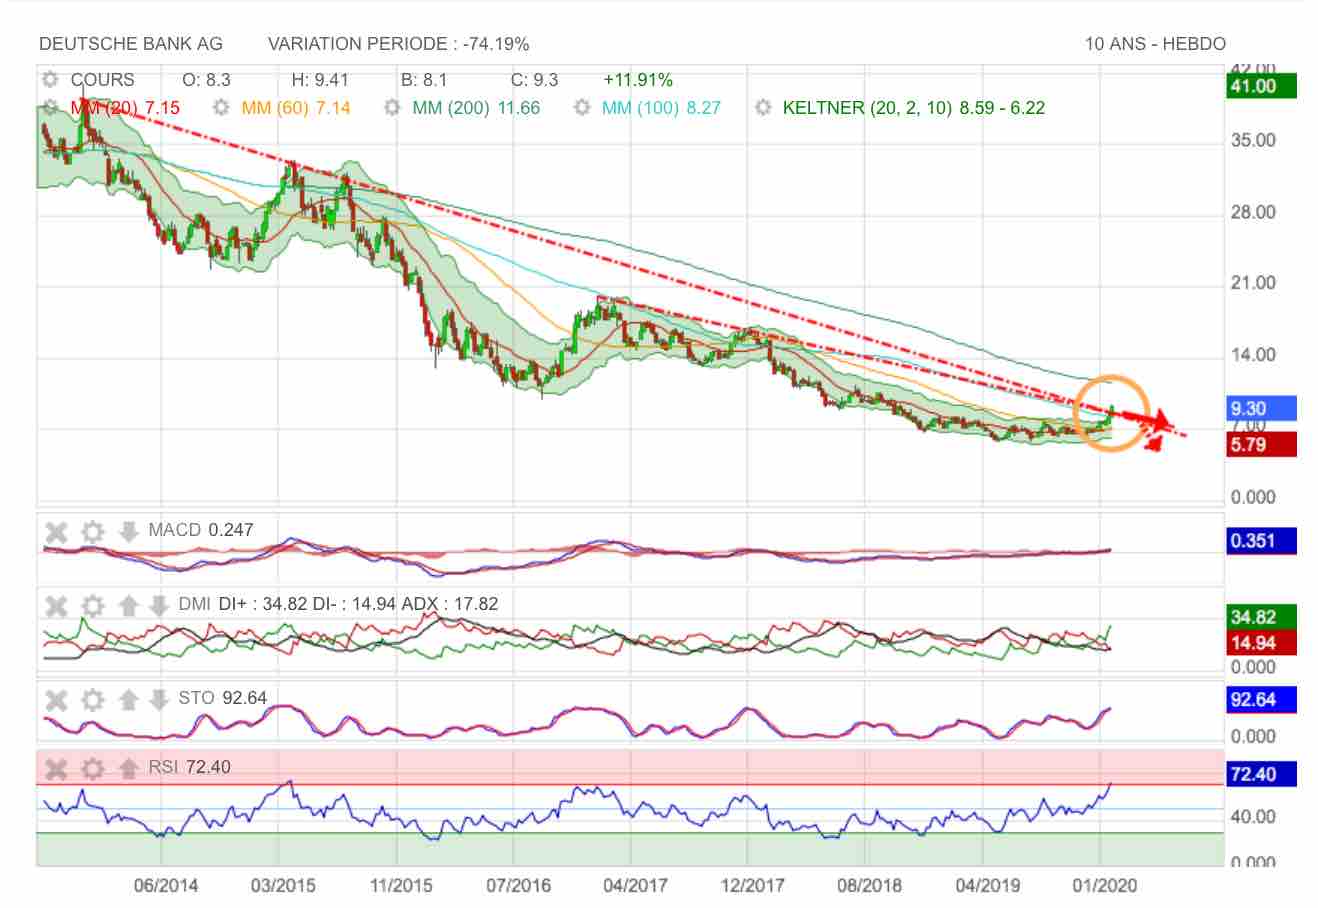
Task: Click the blue 92.64 STO value tag
Action: pos(1261,700)
